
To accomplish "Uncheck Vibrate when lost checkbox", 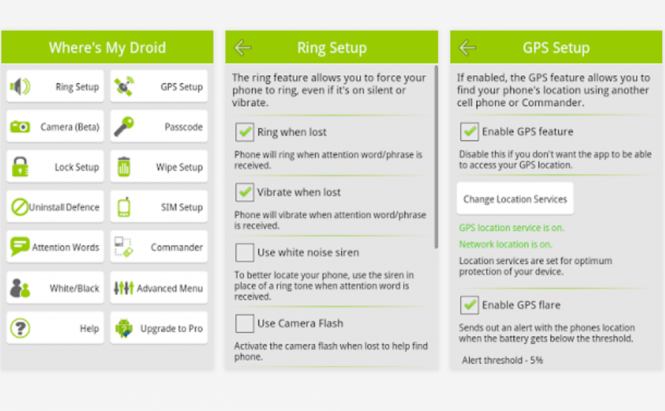I will click(x=245, y=192).
